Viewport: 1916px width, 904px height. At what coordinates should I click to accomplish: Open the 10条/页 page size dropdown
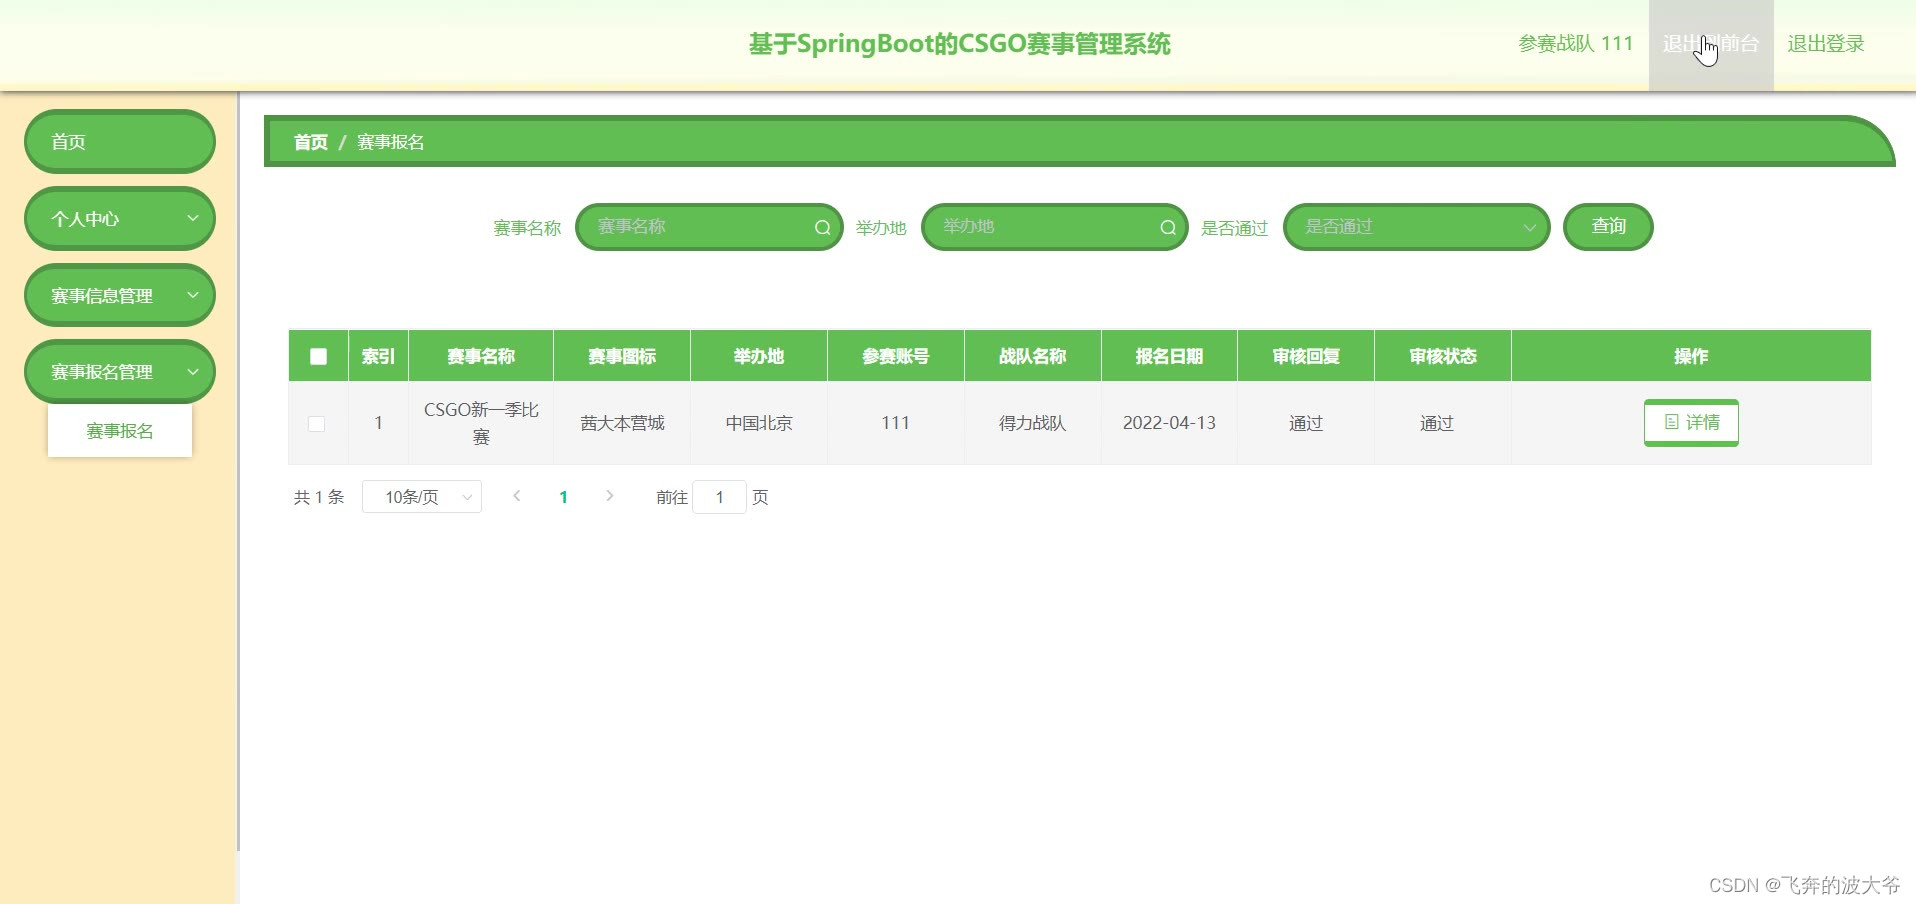(x=421, y=496)
